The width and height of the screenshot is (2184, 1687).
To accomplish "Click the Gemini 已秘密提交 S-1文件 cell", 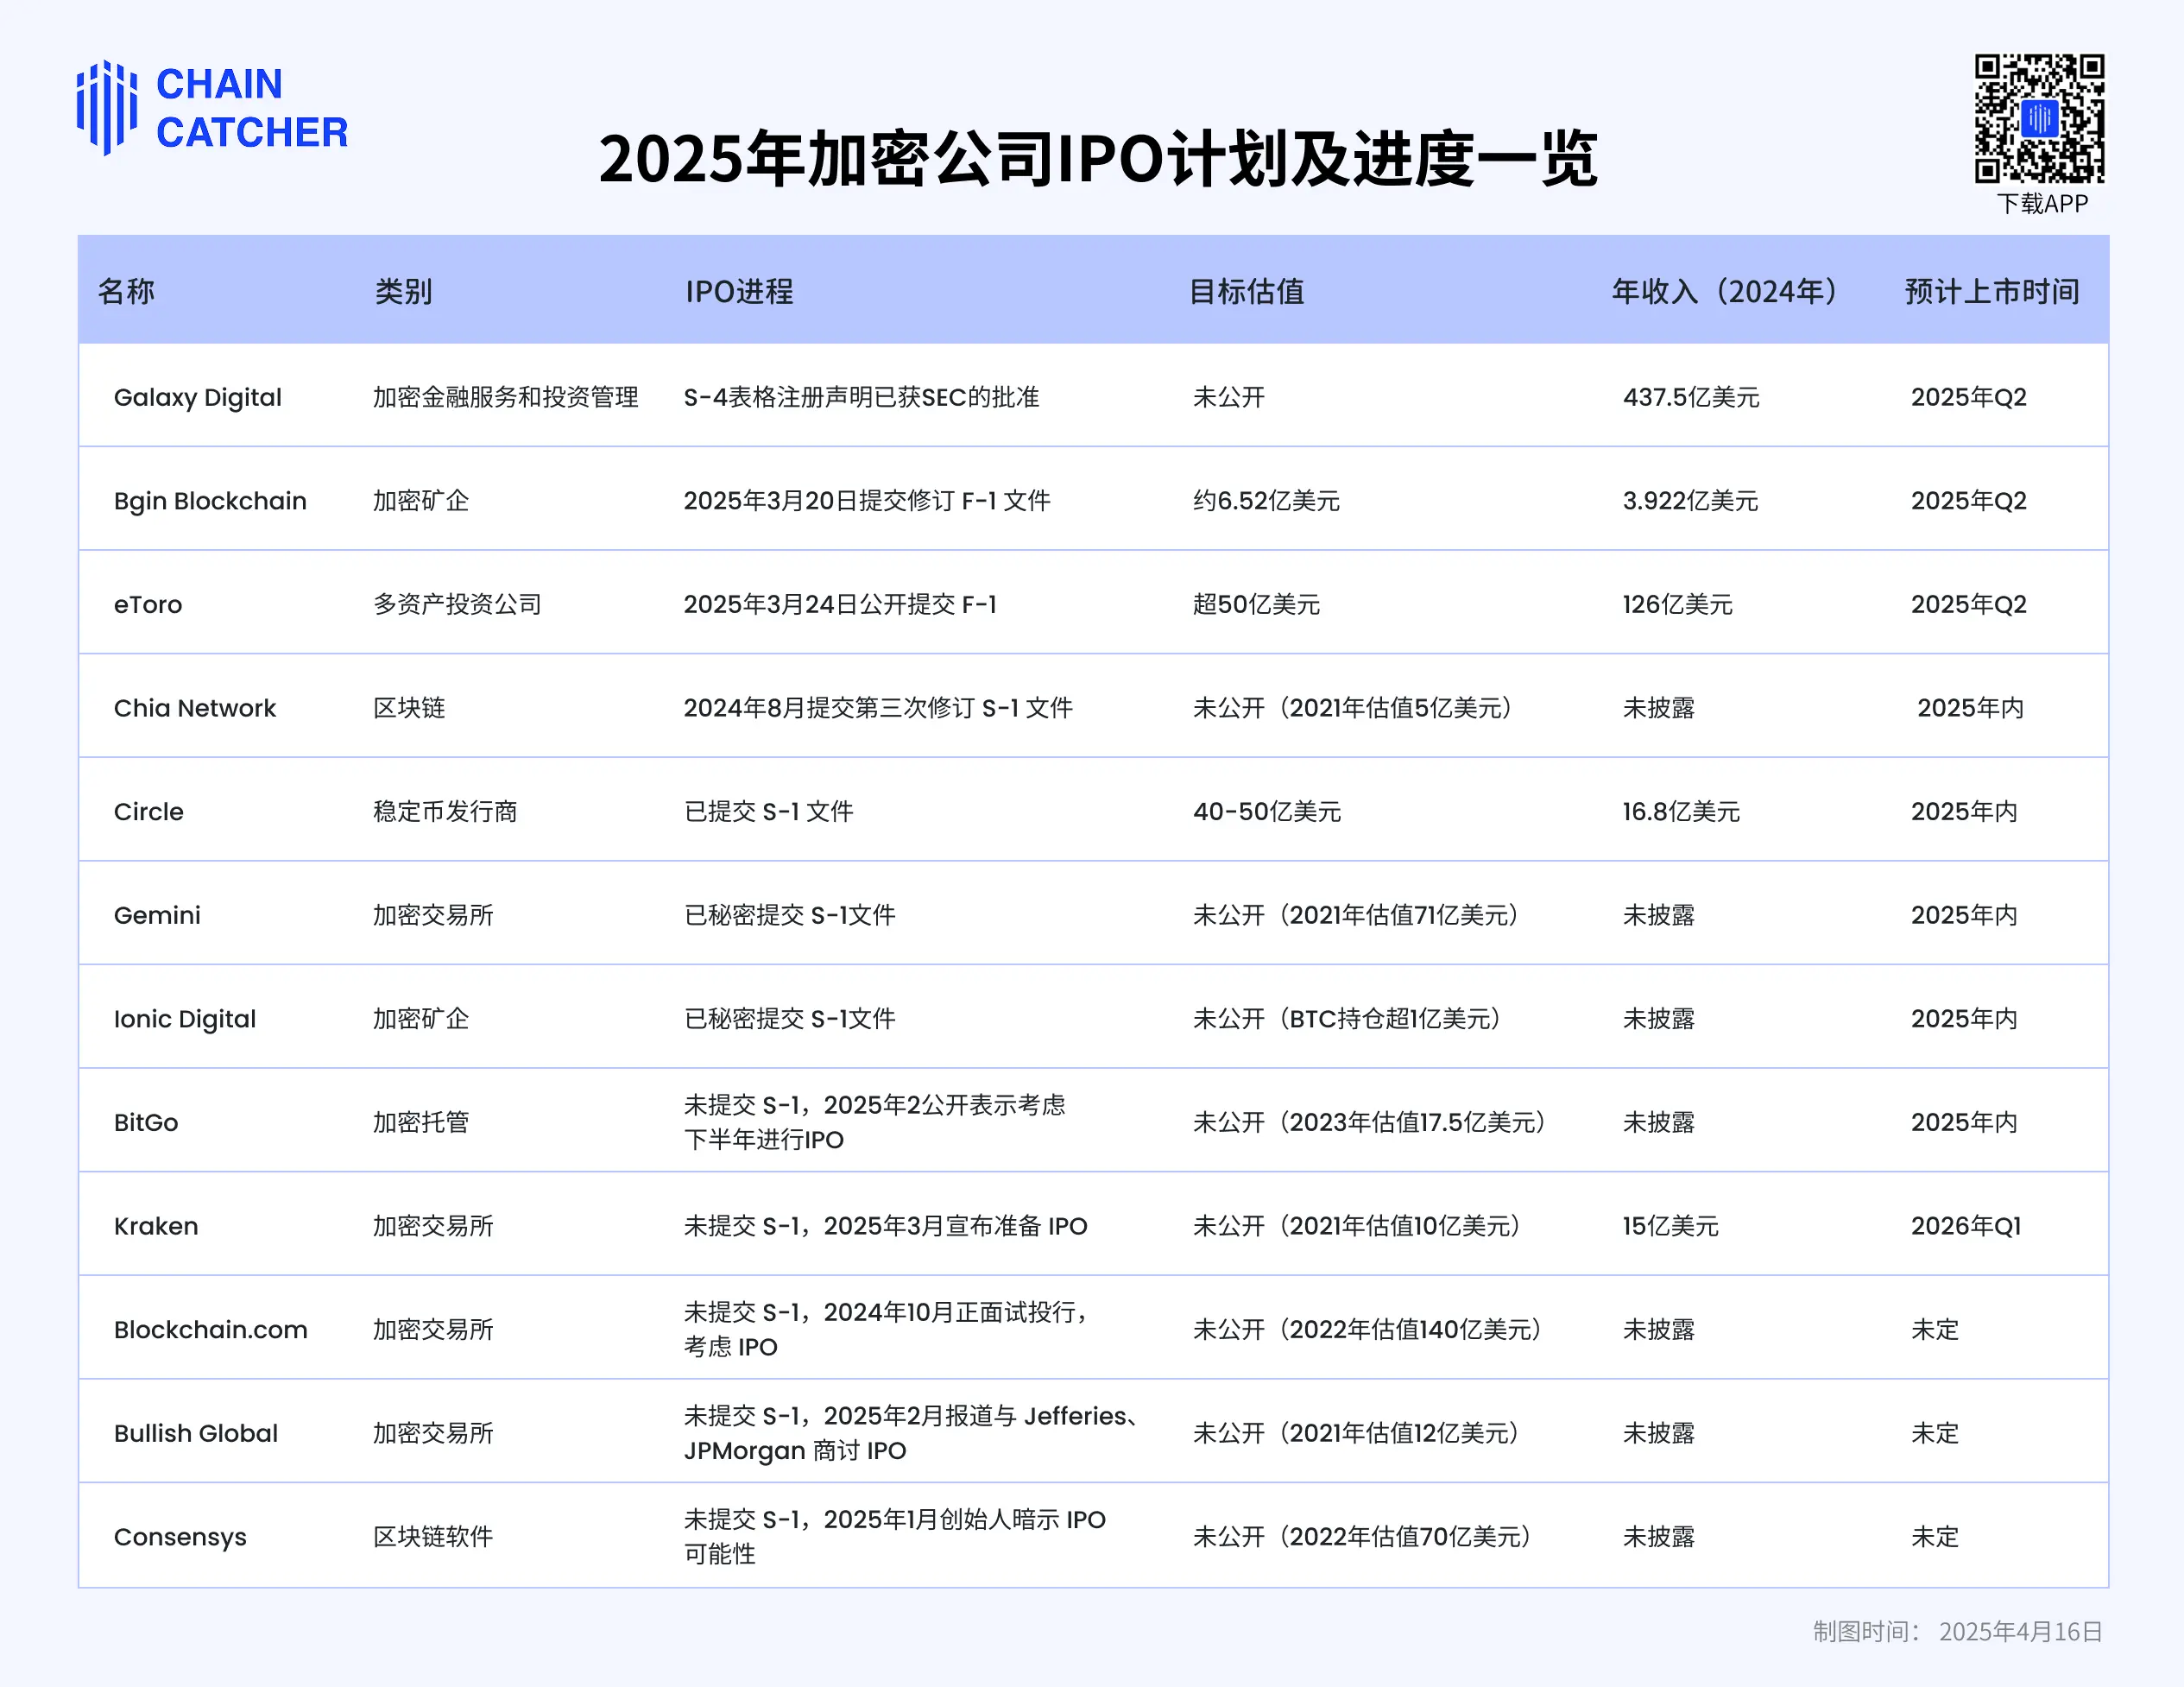I will [789, 914].
